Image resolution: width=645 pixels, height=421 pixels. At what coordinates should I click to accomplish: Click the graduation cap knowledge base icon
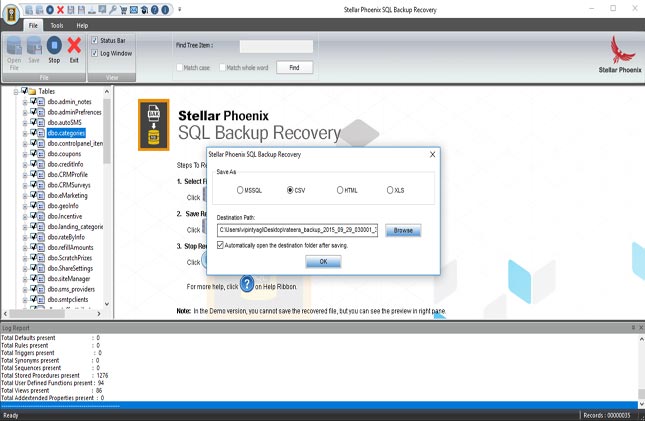pos(144,10)
